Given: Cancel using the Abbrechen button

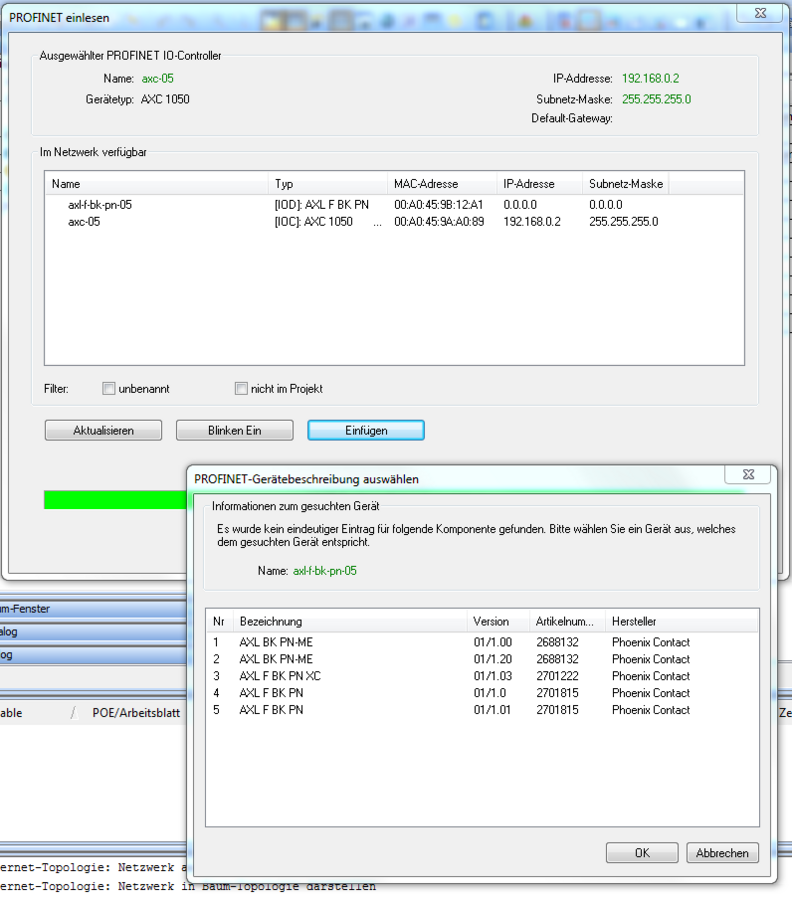Looking at the screenshot, I should pos(722,853).
